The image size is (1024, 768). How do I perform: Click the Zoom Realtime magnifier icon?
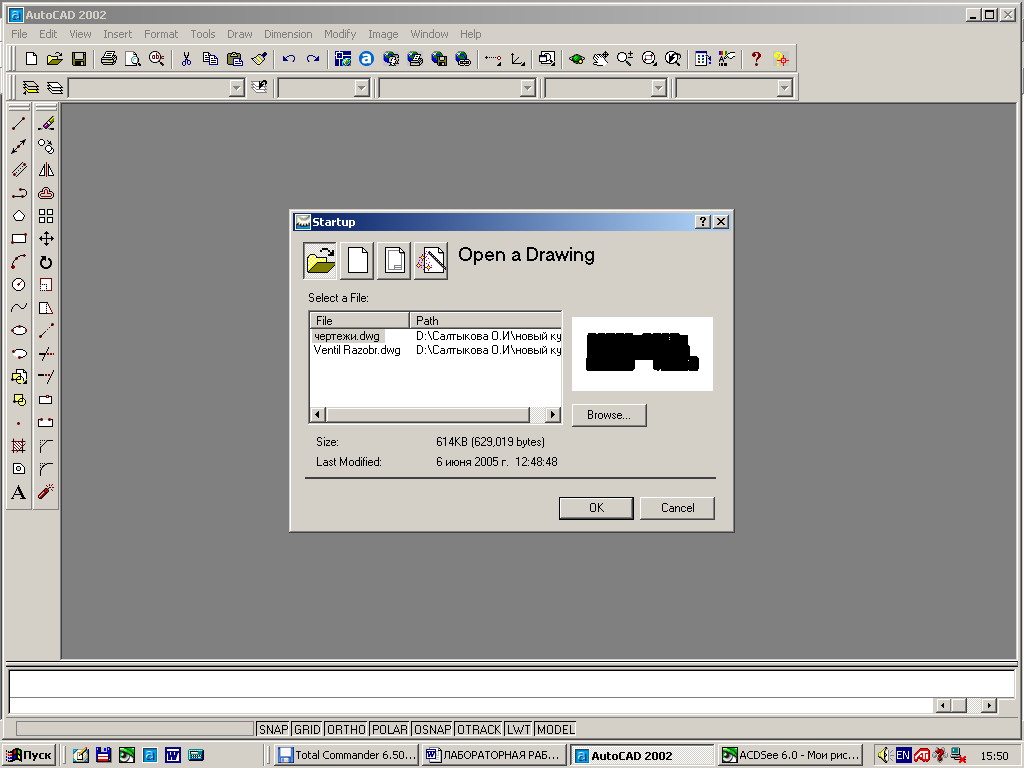625,59
